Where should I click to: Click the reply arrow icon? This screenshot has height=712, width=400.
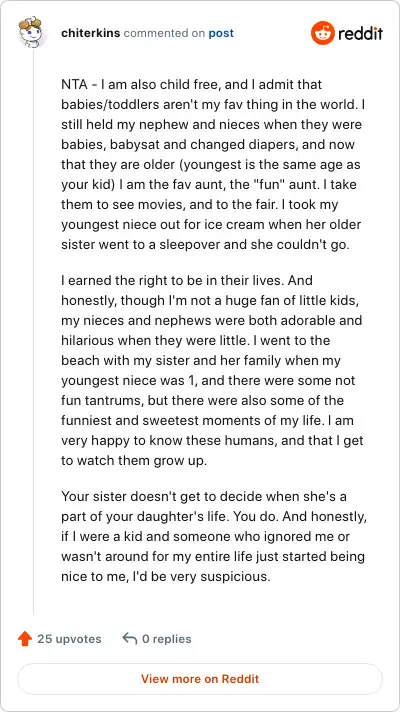[130, 639]
